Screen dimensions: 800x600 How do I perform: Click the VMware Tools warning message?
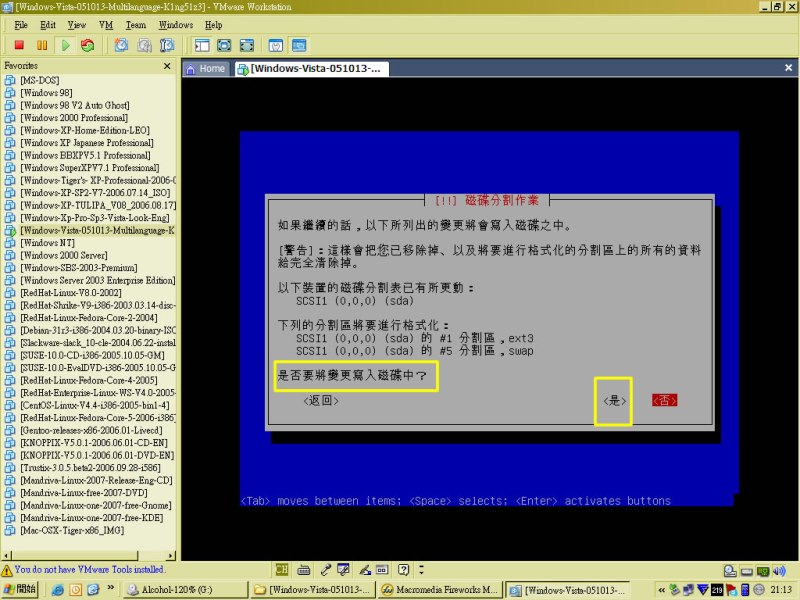point(89,569)
